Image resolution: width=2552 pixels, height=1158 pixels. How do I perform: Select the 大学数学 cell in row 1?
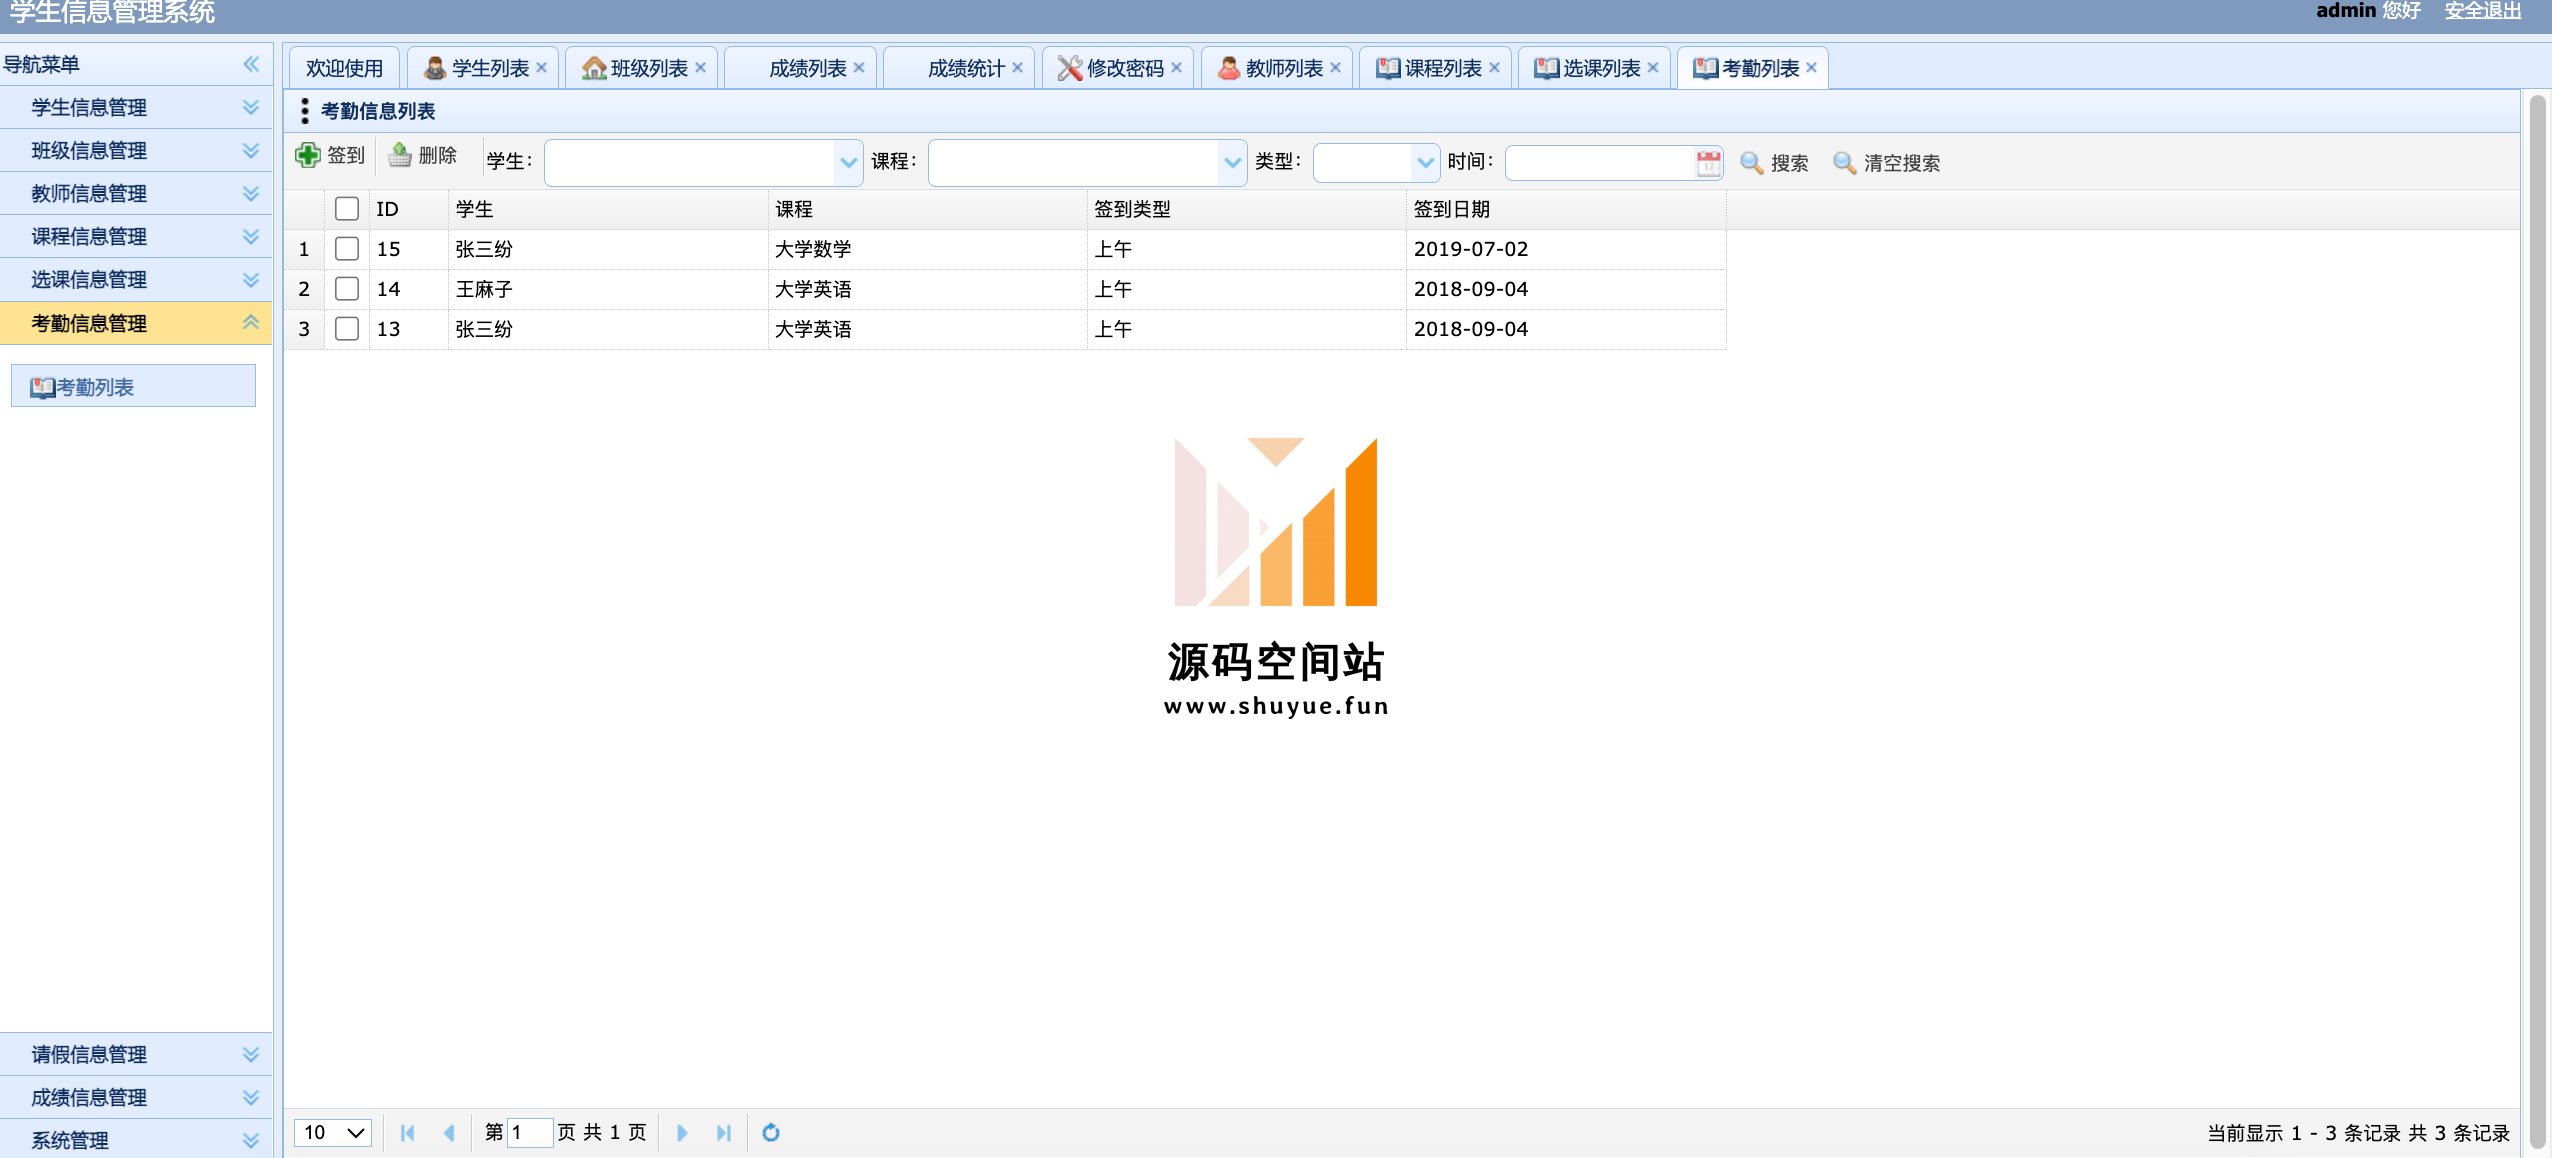coord(928,249)
